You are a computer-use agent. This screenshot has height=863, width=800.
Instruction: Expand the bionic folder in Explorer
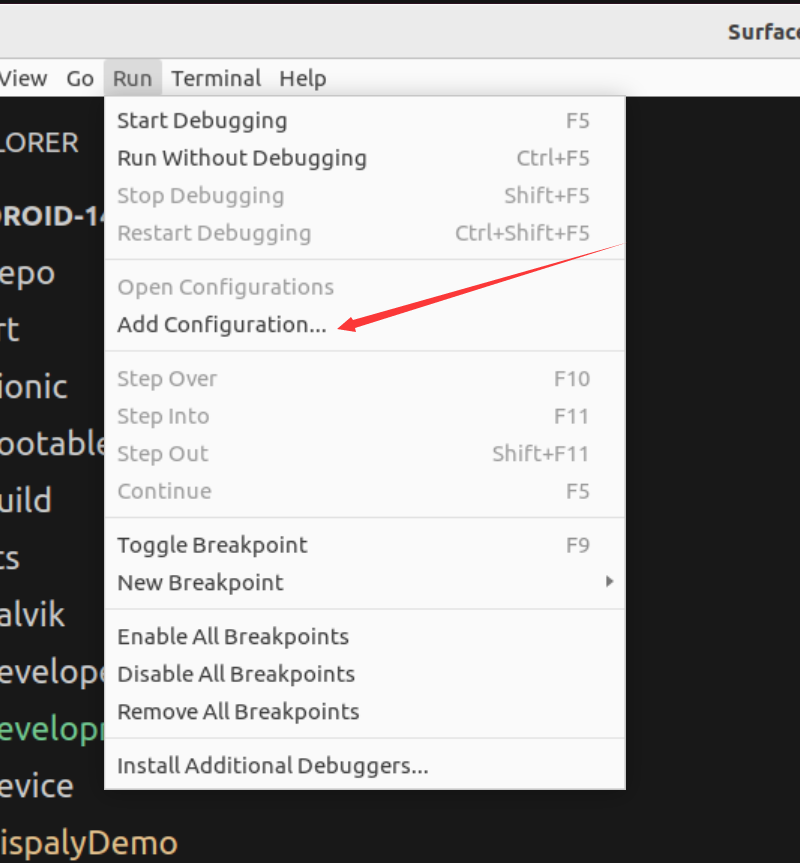(34, 386)
